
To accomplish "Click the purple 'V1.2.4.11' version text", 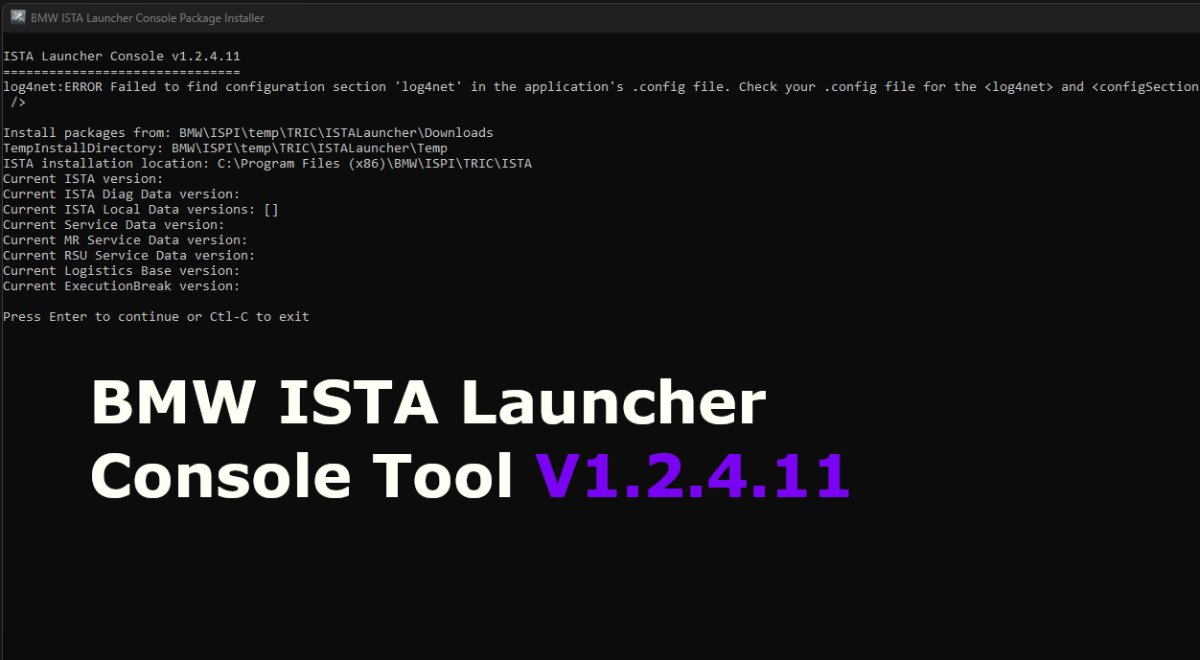I will coord(692,475).
